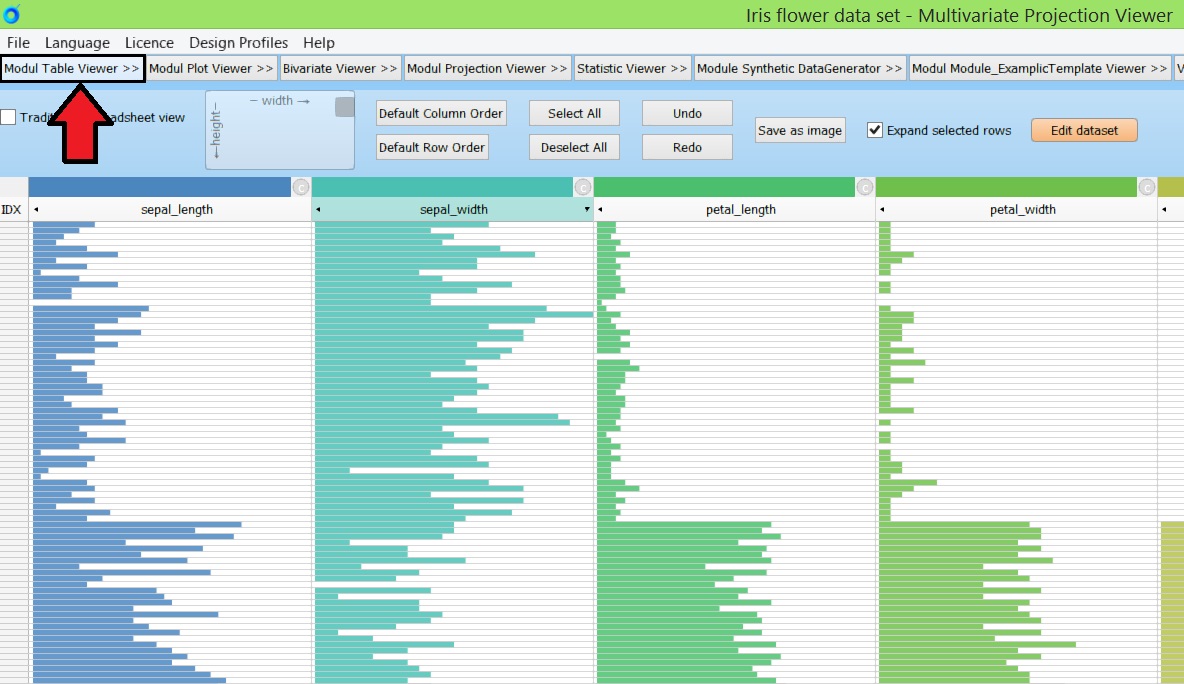
Task: Toggle the checkbox next to Edit dataset
Action: click(x=875, y=129)
